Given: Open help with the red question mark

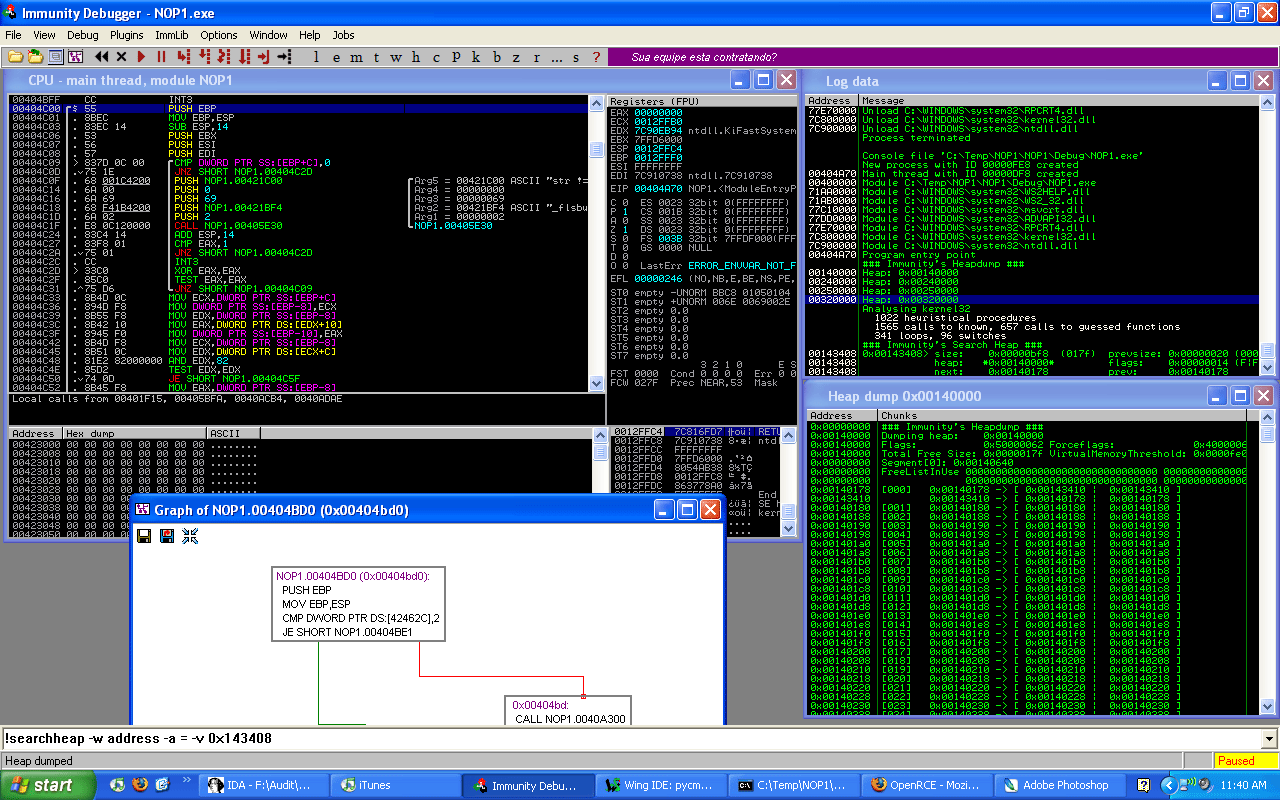Looking at the screenshot, I should pyautogui.click(x=596, y=57).
